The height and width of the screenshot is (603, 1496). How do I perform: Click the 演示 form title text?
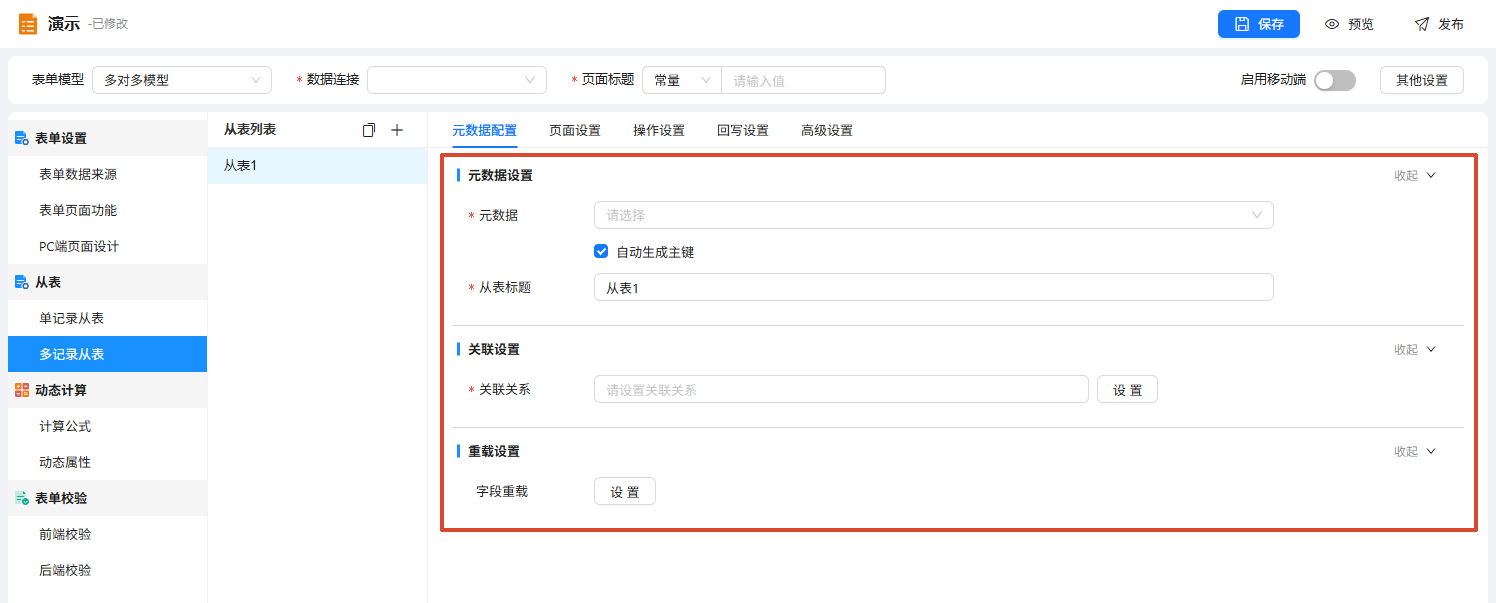[x=63, y=24]
